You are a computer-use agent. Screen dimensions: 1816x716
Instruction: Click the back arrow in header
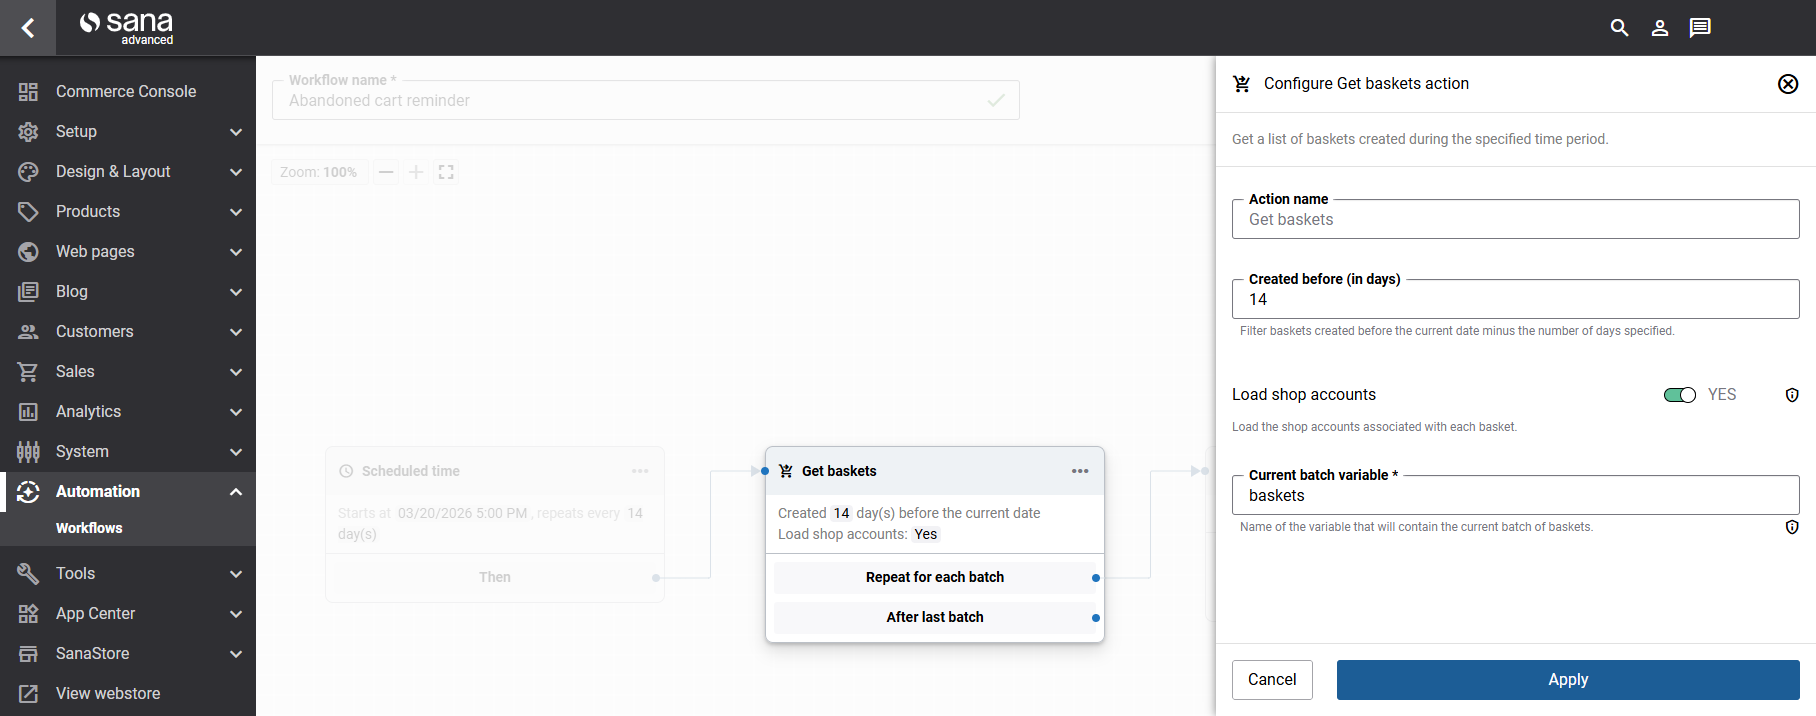pyautogui.click(x=28, y=28)
